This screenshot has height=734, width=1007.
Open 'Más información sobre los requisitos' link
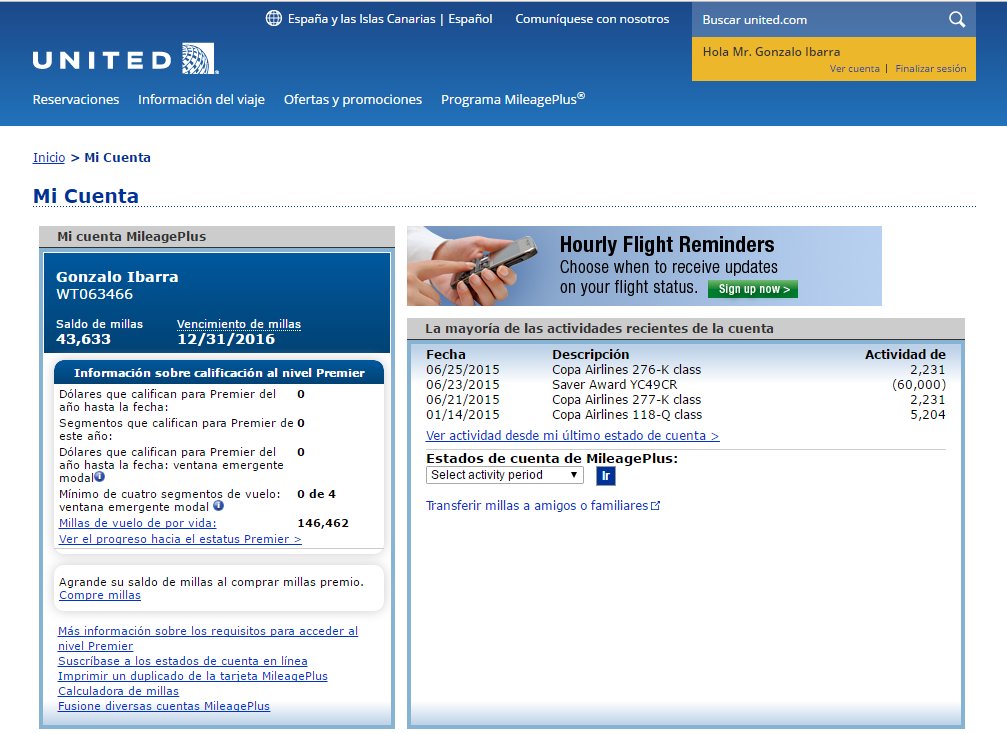(x=208, y=638)
